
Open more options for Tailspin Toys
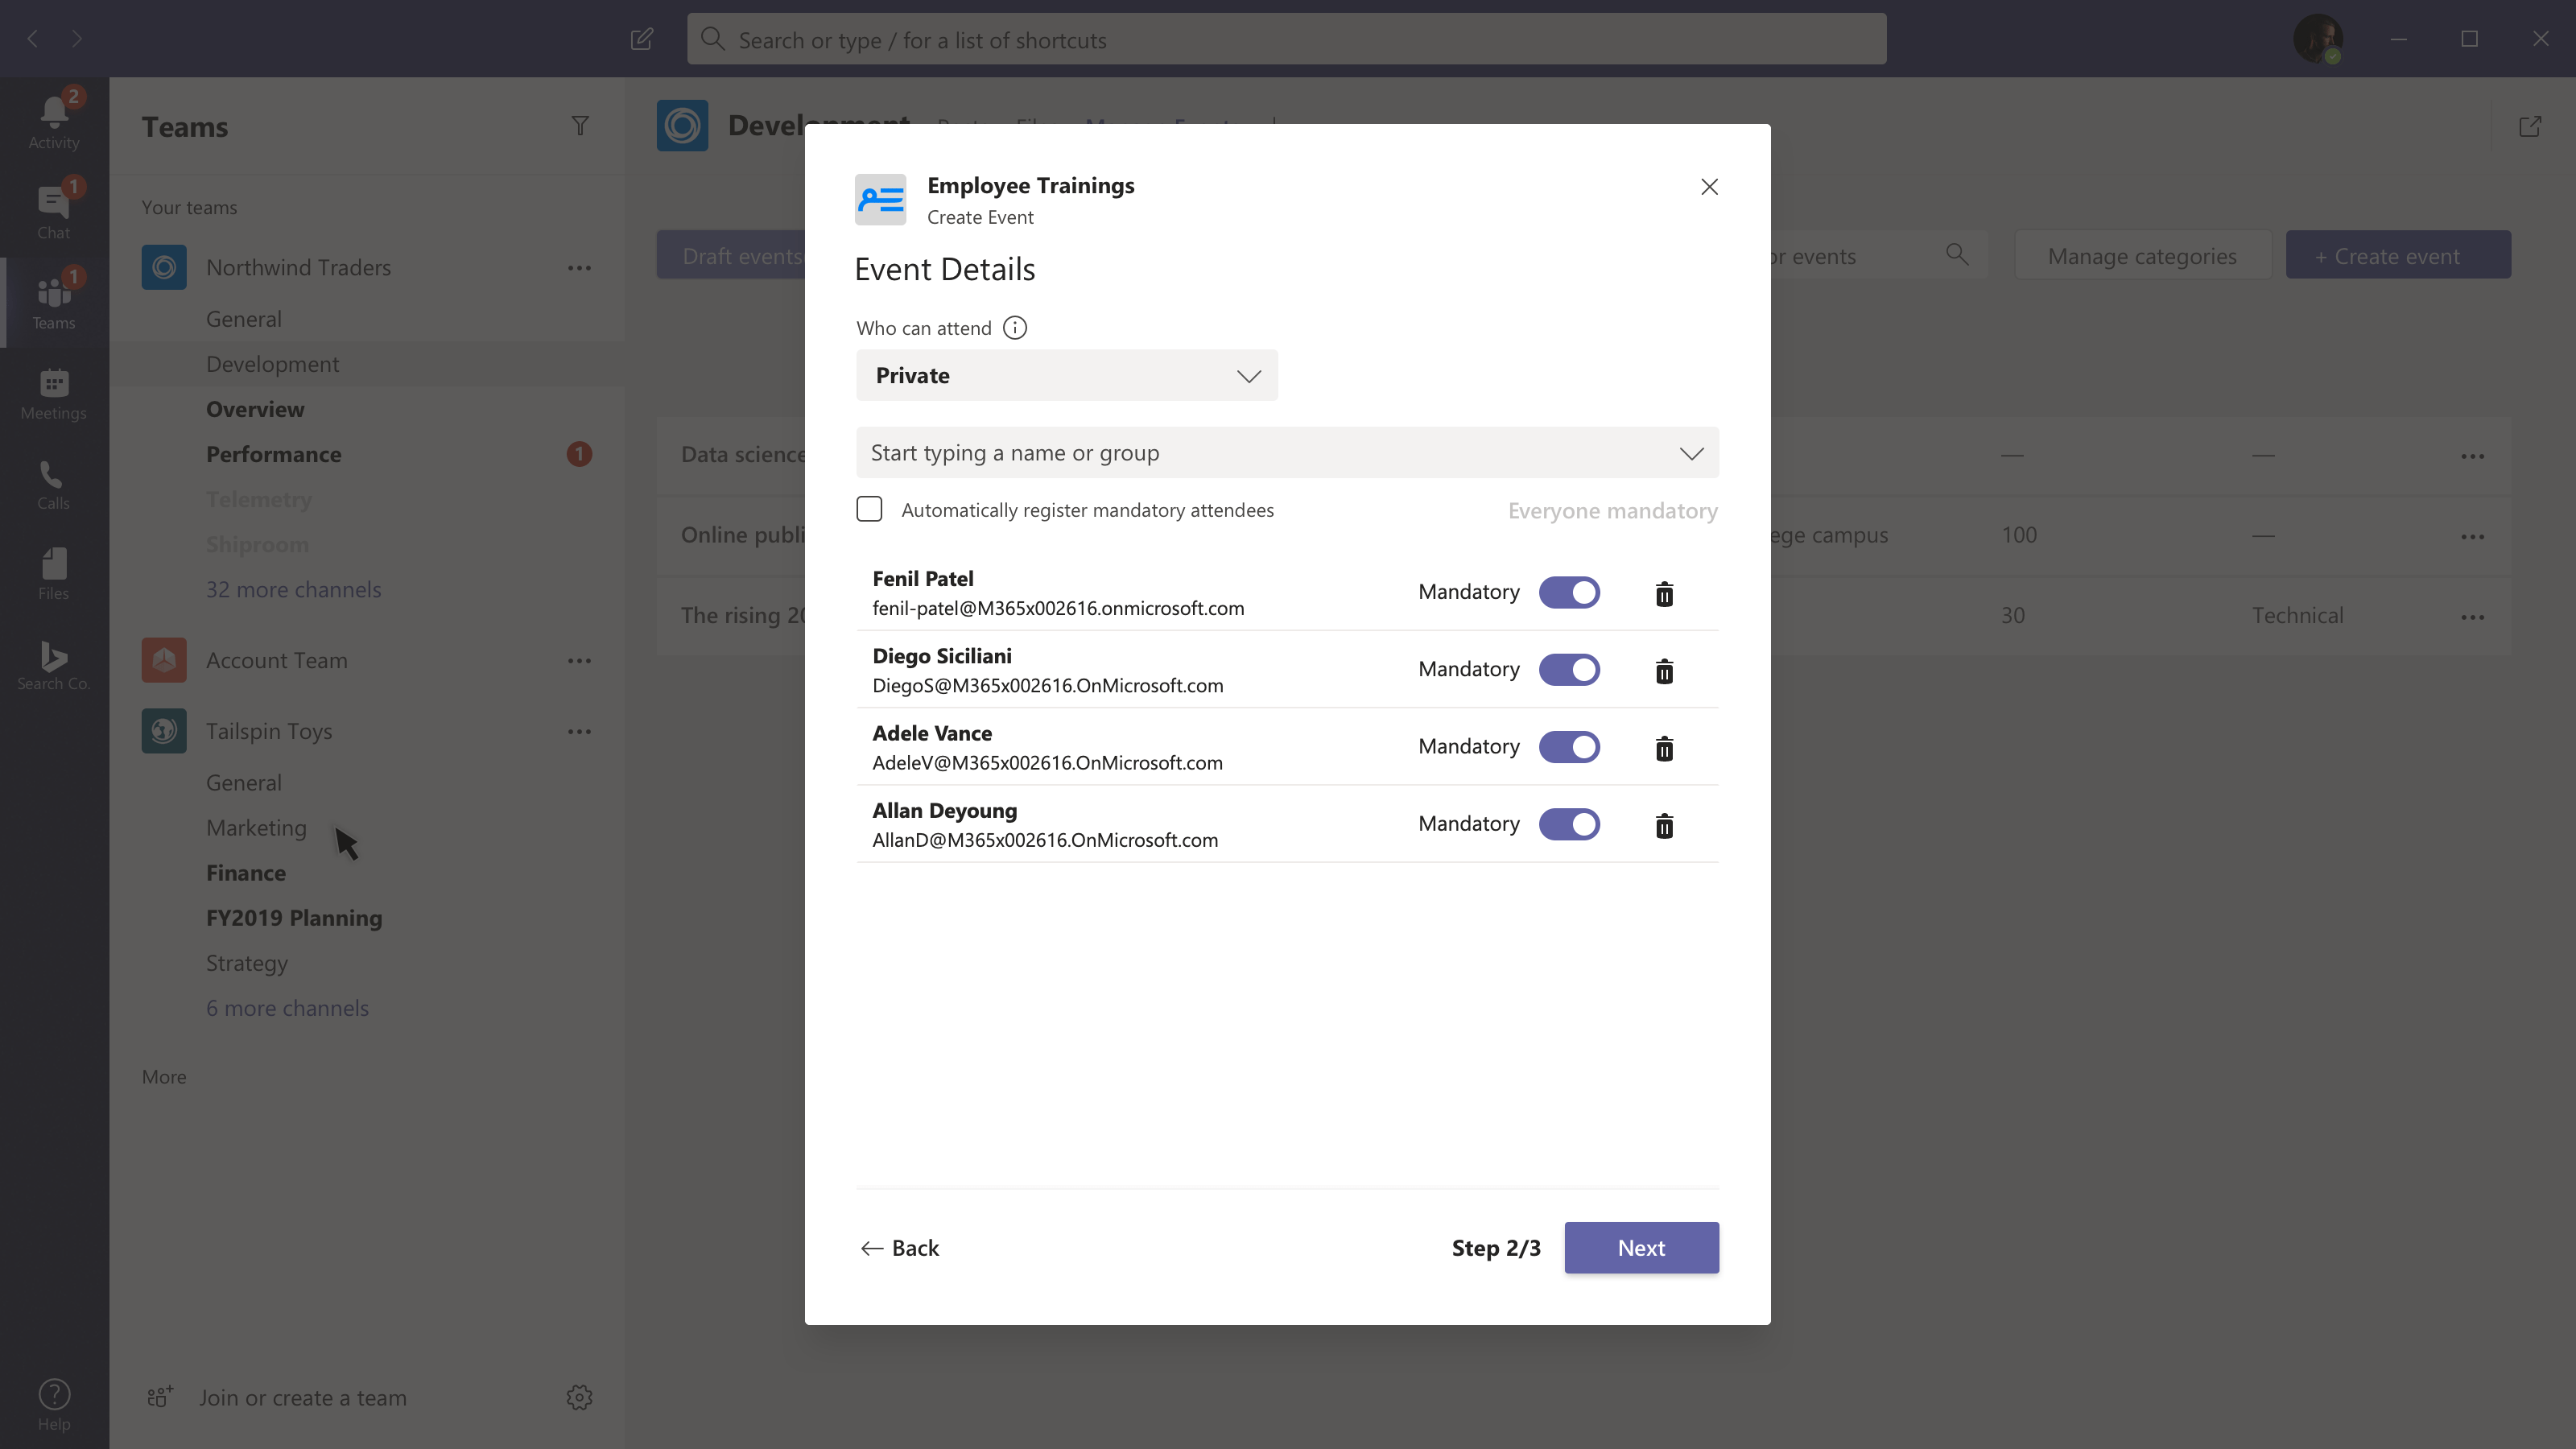579,732
